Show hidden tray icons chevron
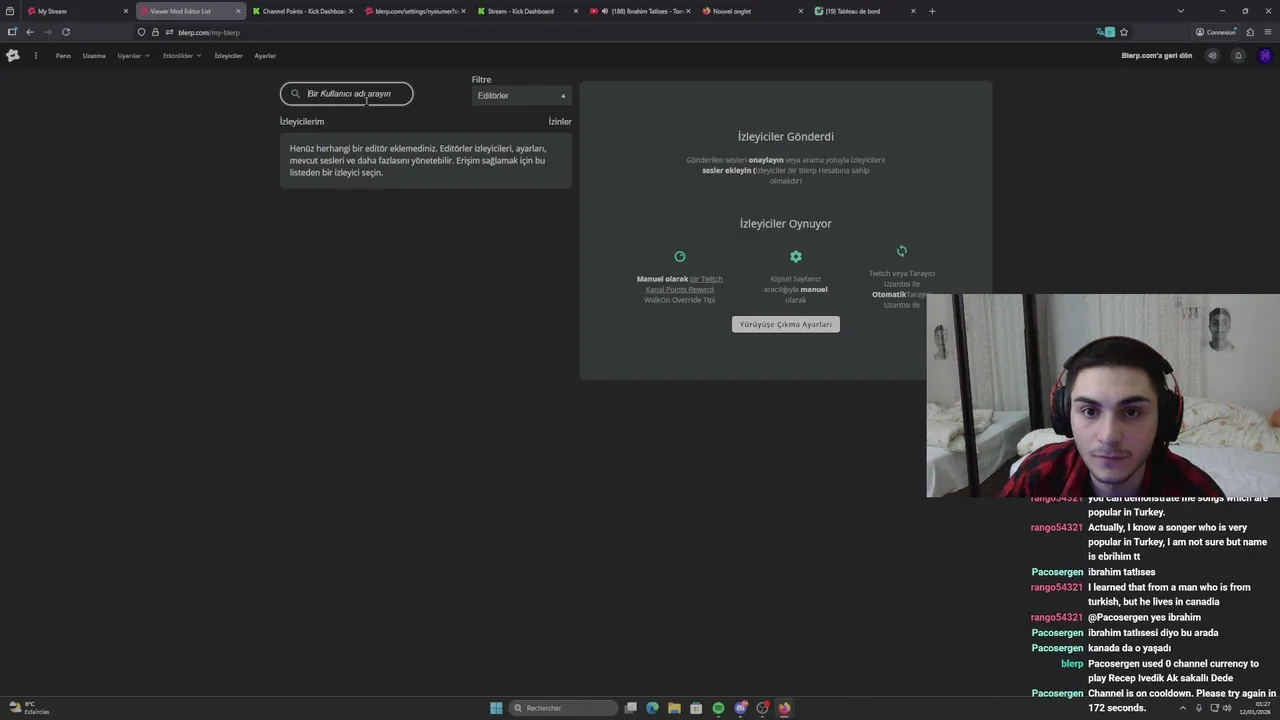Viewport: 1280px width, 720px height. point(1185,708)
